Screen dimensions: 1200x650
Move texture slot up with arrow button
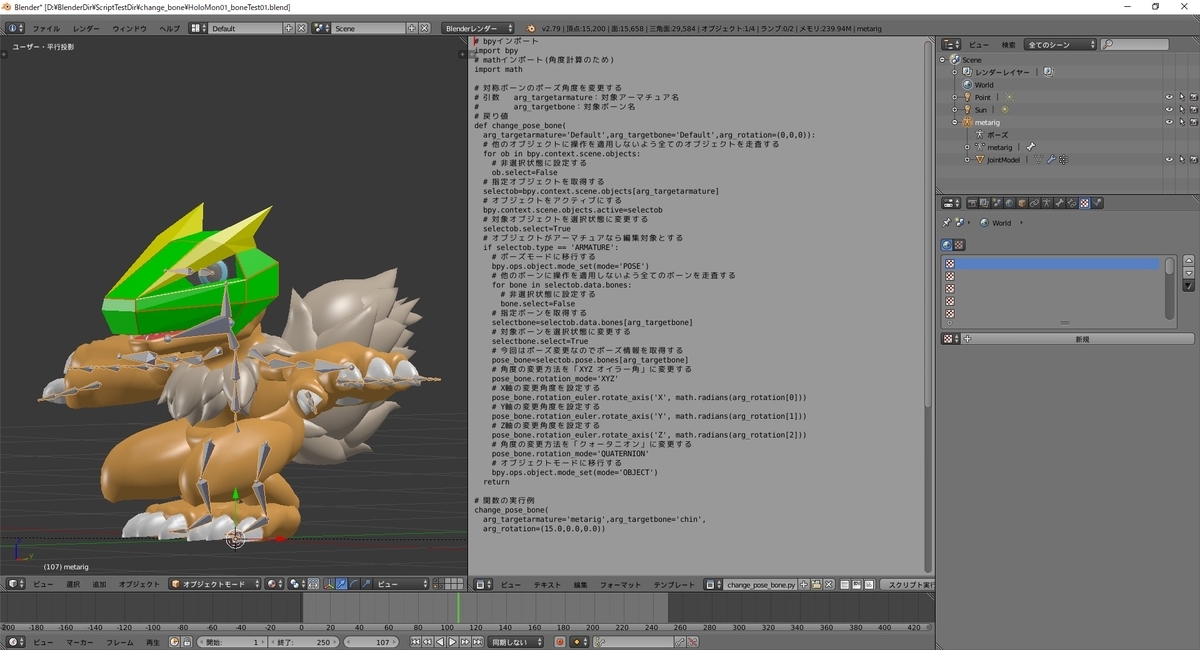(1188, 261)
